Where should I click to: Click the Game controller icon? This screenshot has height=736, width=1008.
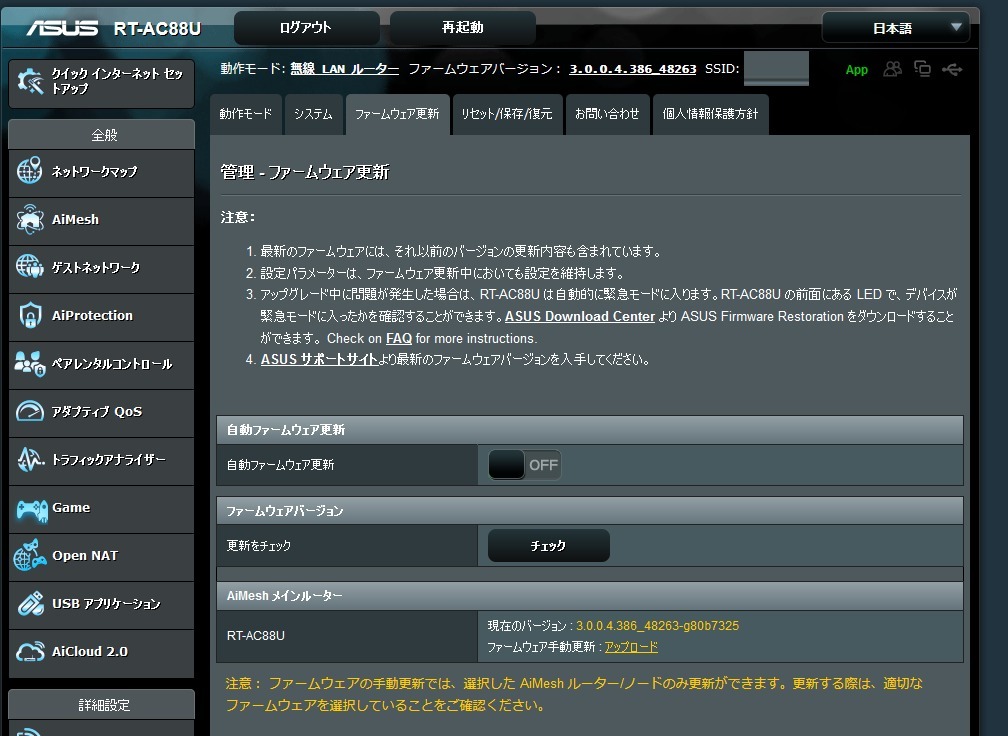click(32, 510)
